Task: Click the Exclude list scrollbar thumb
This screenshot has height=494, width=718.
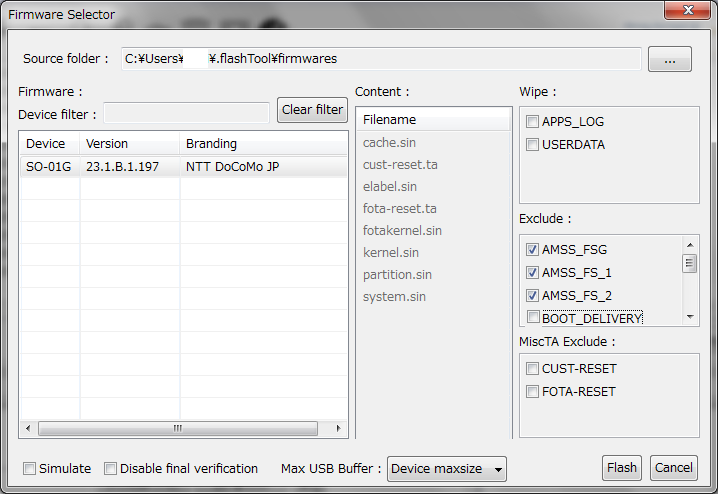Action: point(690,263)
